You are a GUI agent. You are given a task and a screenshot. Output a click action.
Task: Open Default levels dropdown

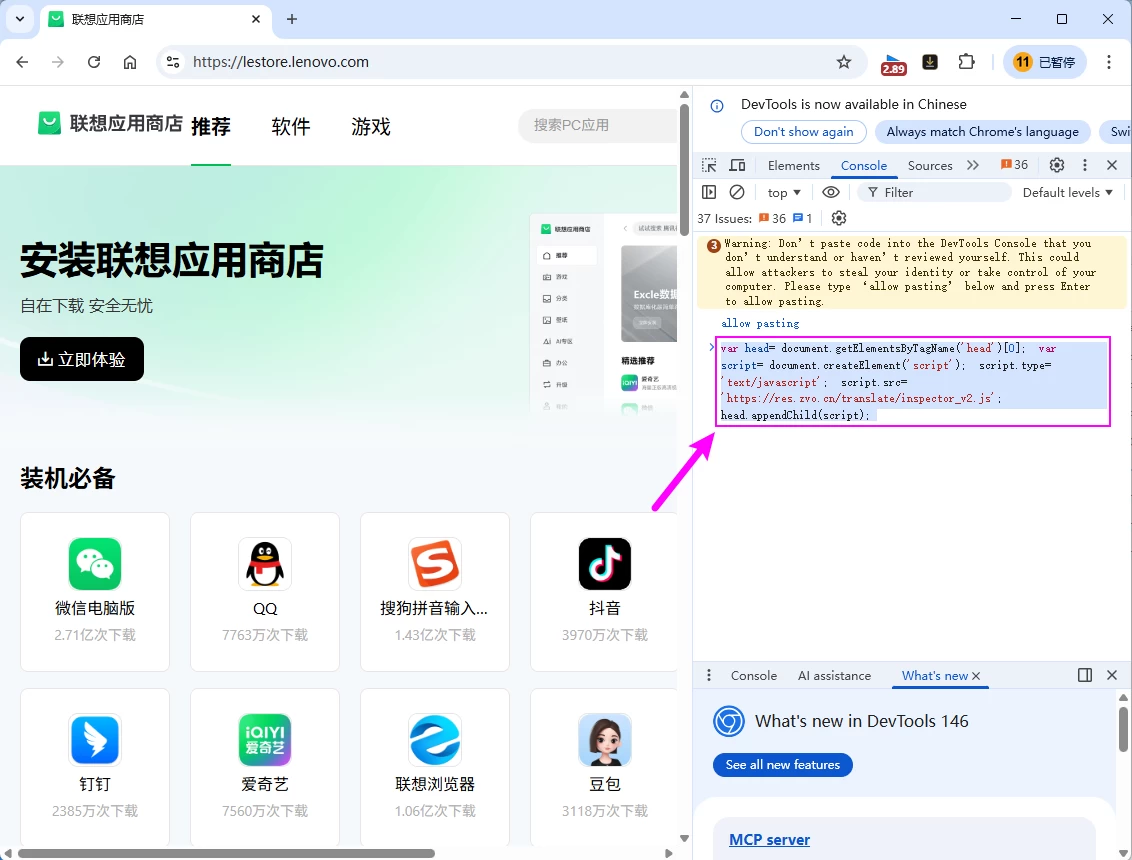1067,193
